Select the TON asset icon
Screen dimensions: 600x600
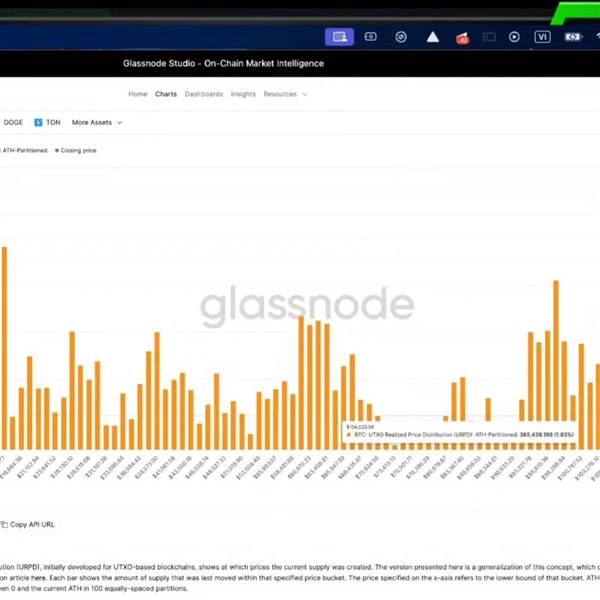(x=38, y=122)
